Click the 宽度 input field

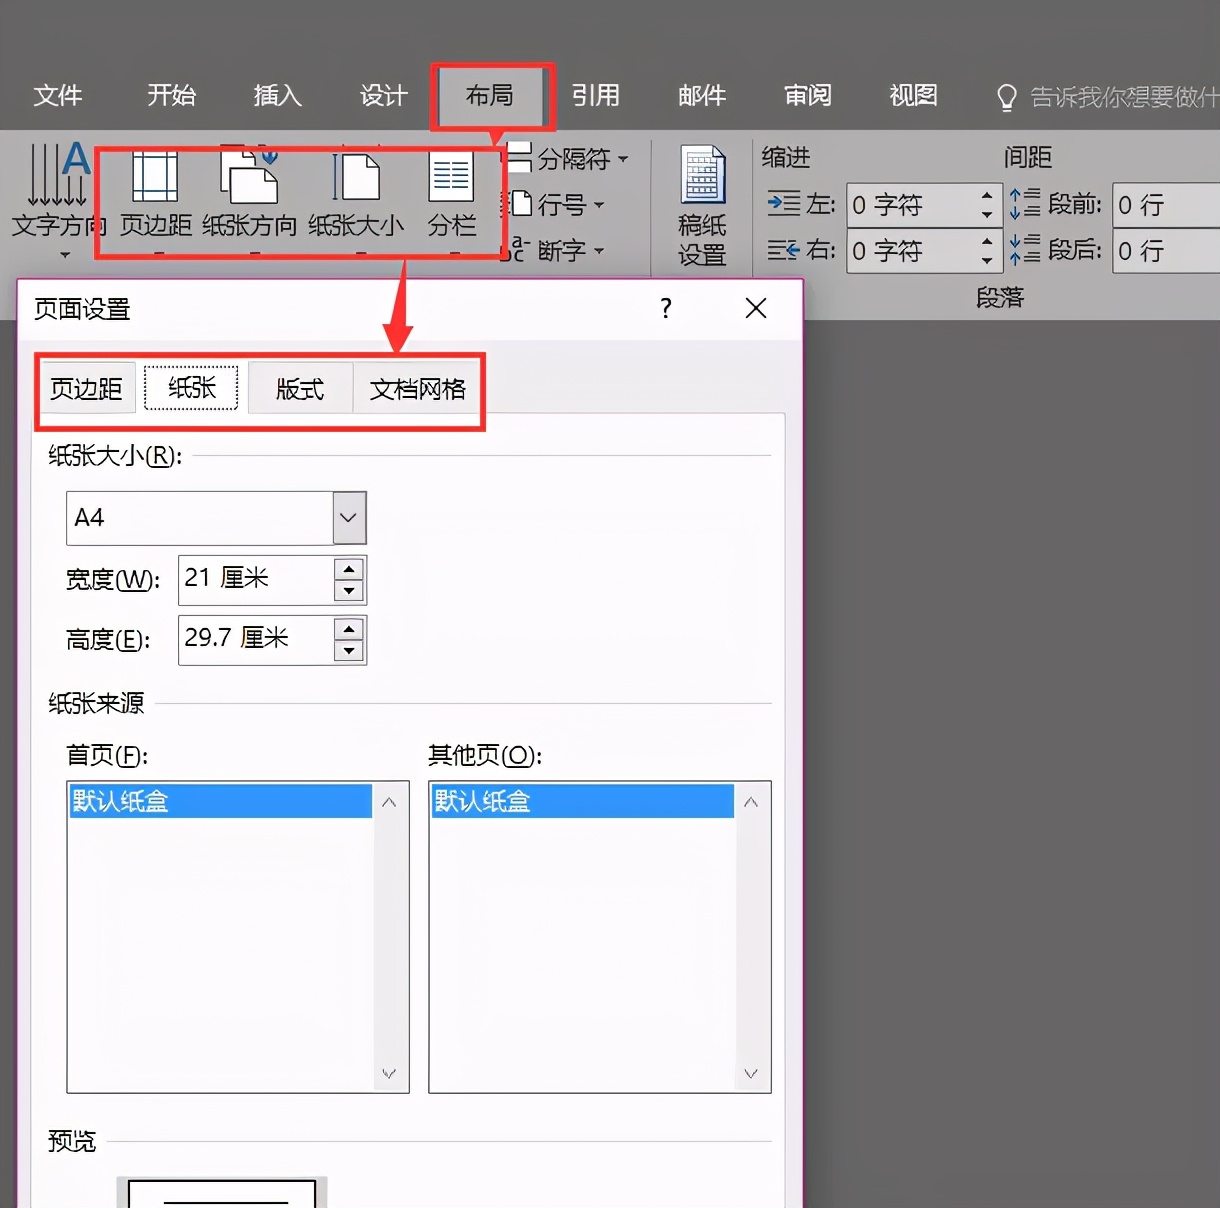point(255,579)
